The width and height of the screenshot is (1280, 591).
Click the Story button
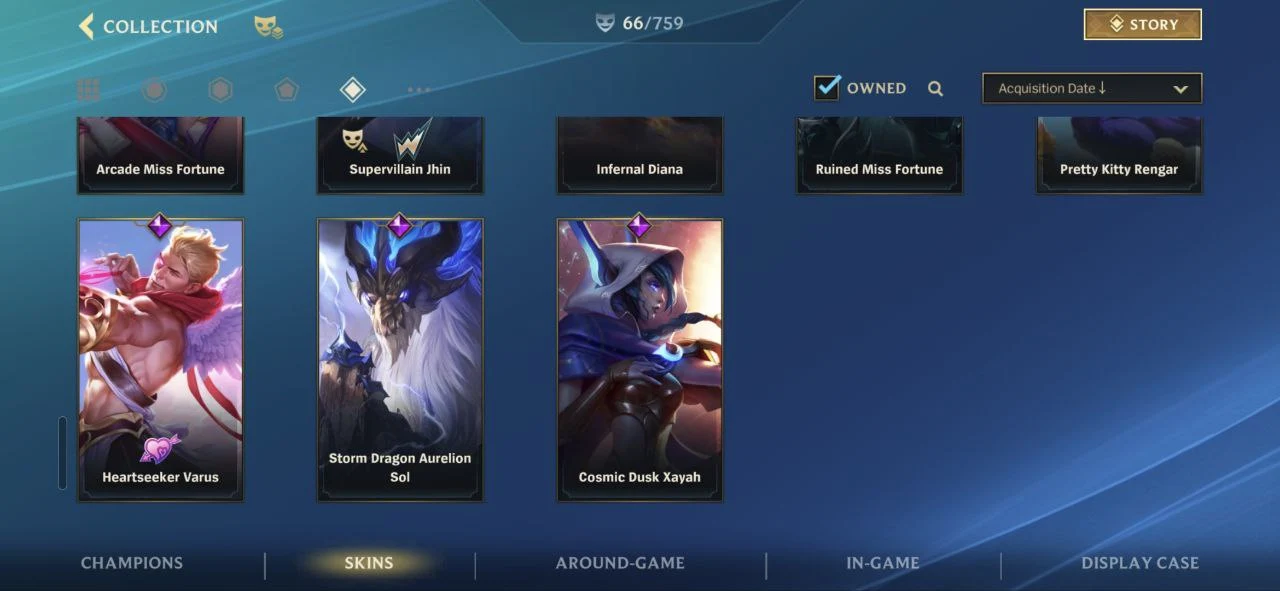pos(1143,25)
